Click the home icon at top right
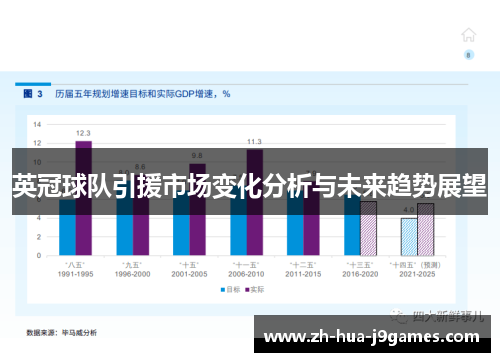 [x=468, y=35]
